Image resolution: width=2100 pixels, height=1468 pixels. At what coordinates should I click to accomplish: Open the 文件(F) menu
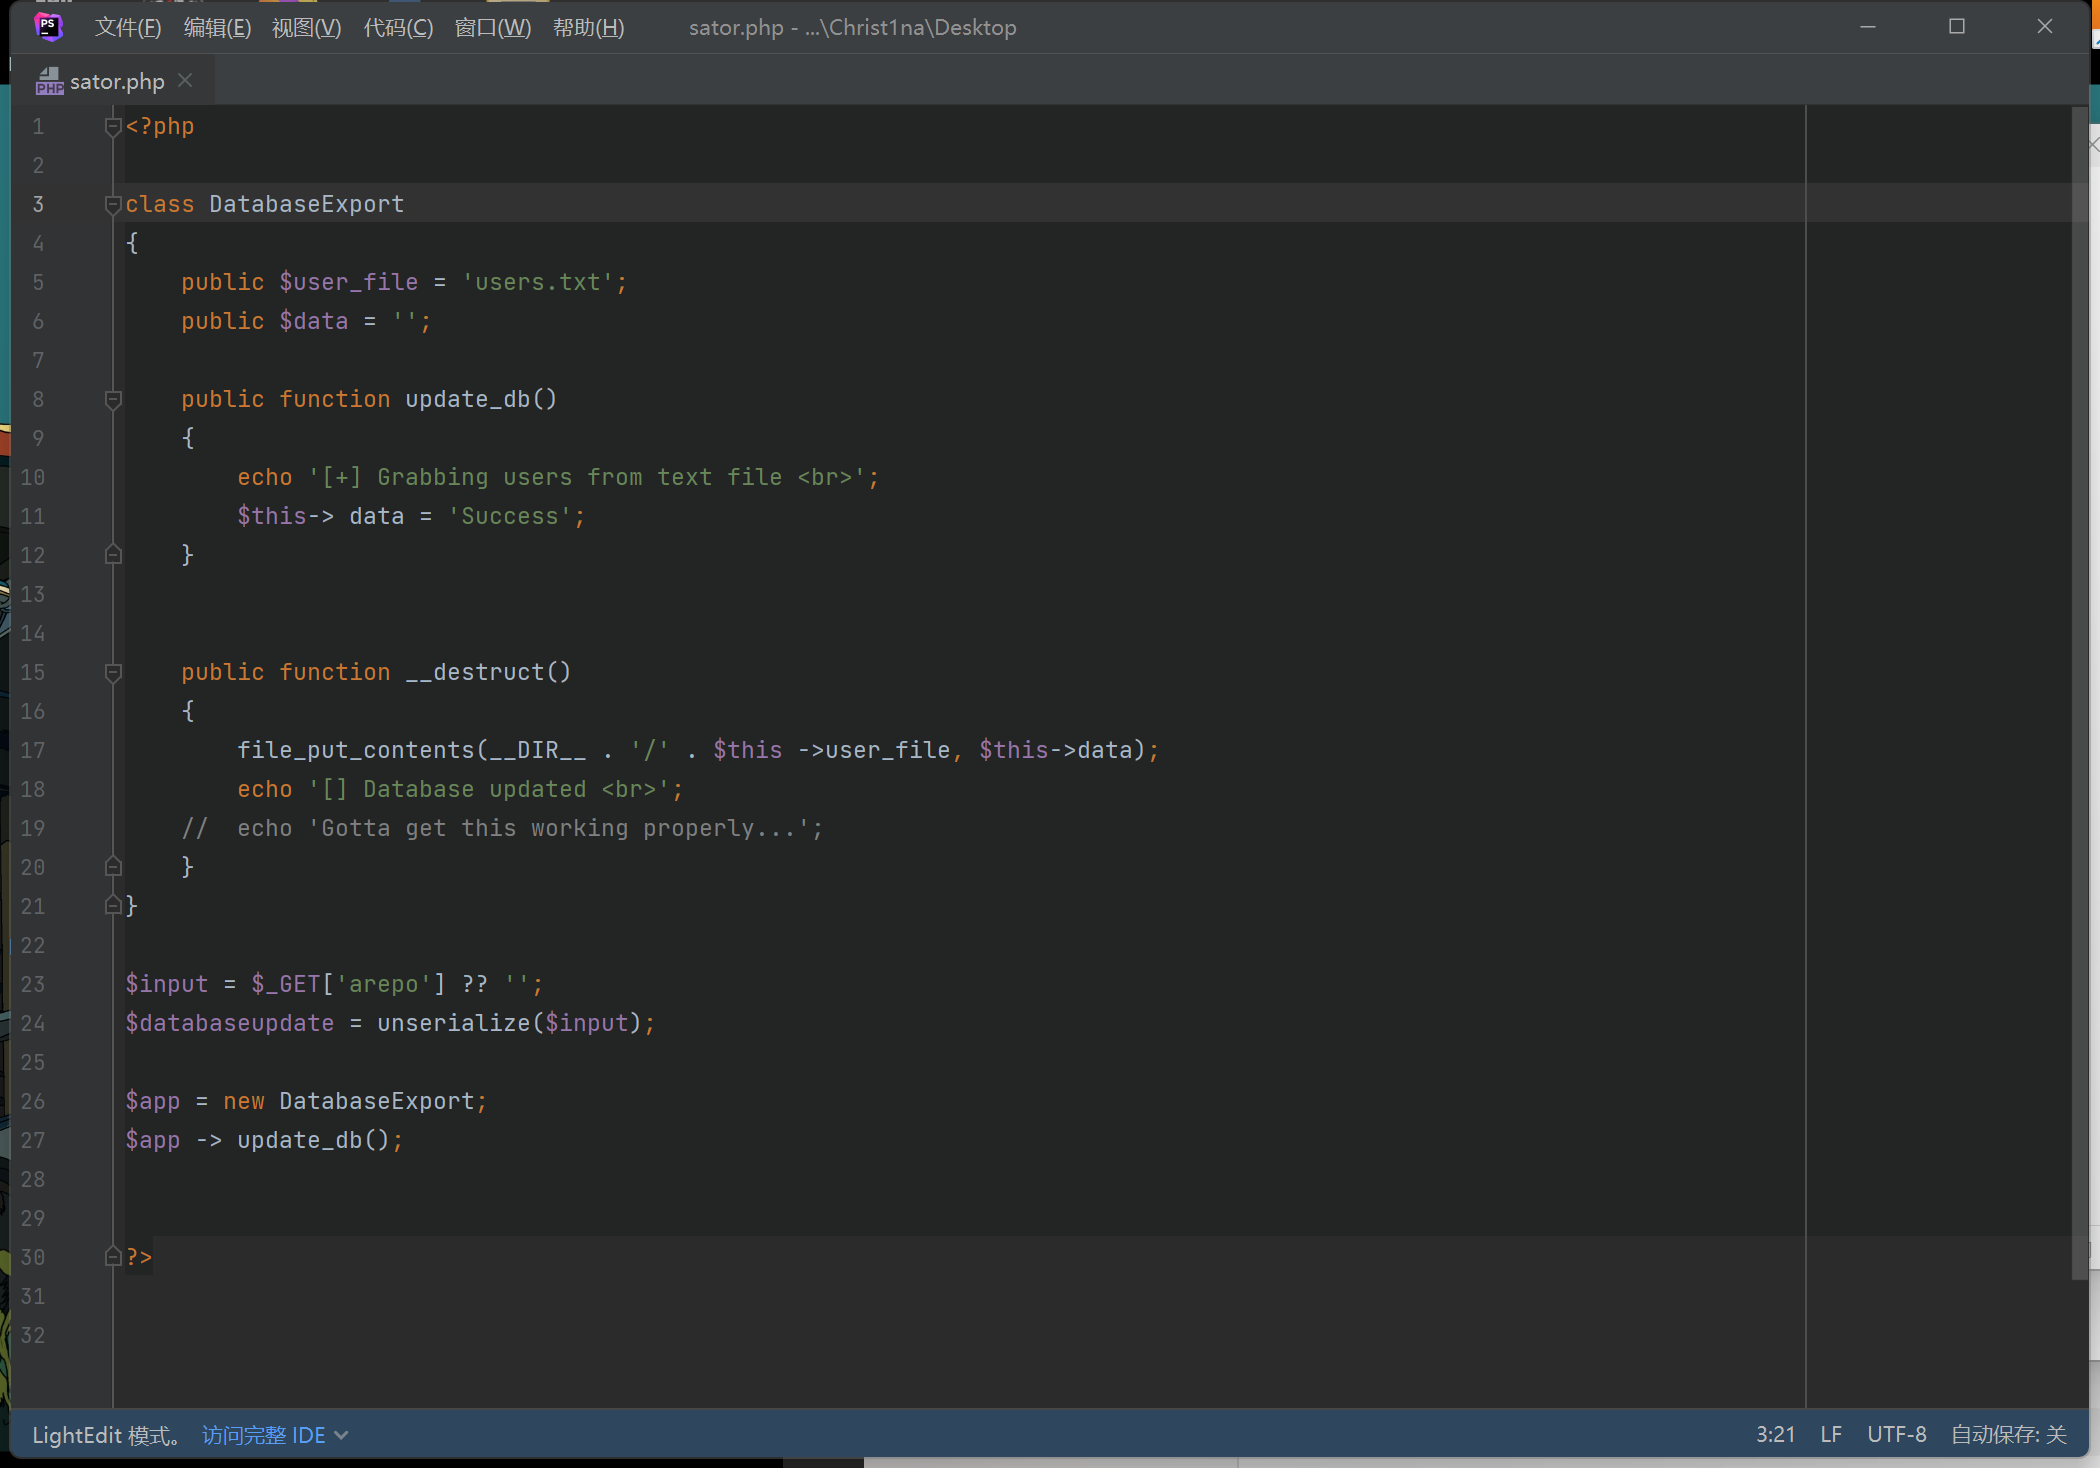128,27
